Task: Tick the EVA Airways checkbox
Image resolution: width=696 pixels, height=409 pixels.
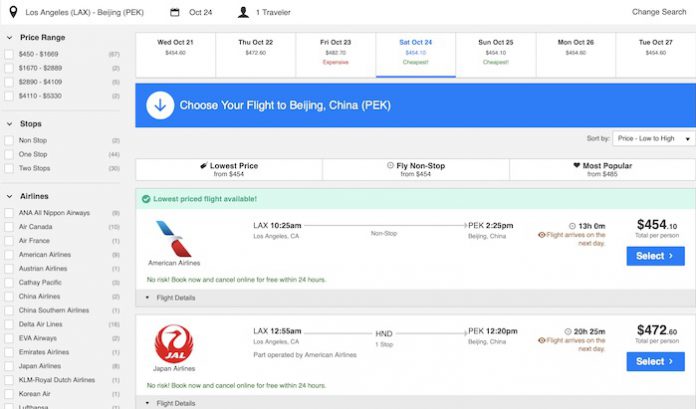Action: pos(8,338)
